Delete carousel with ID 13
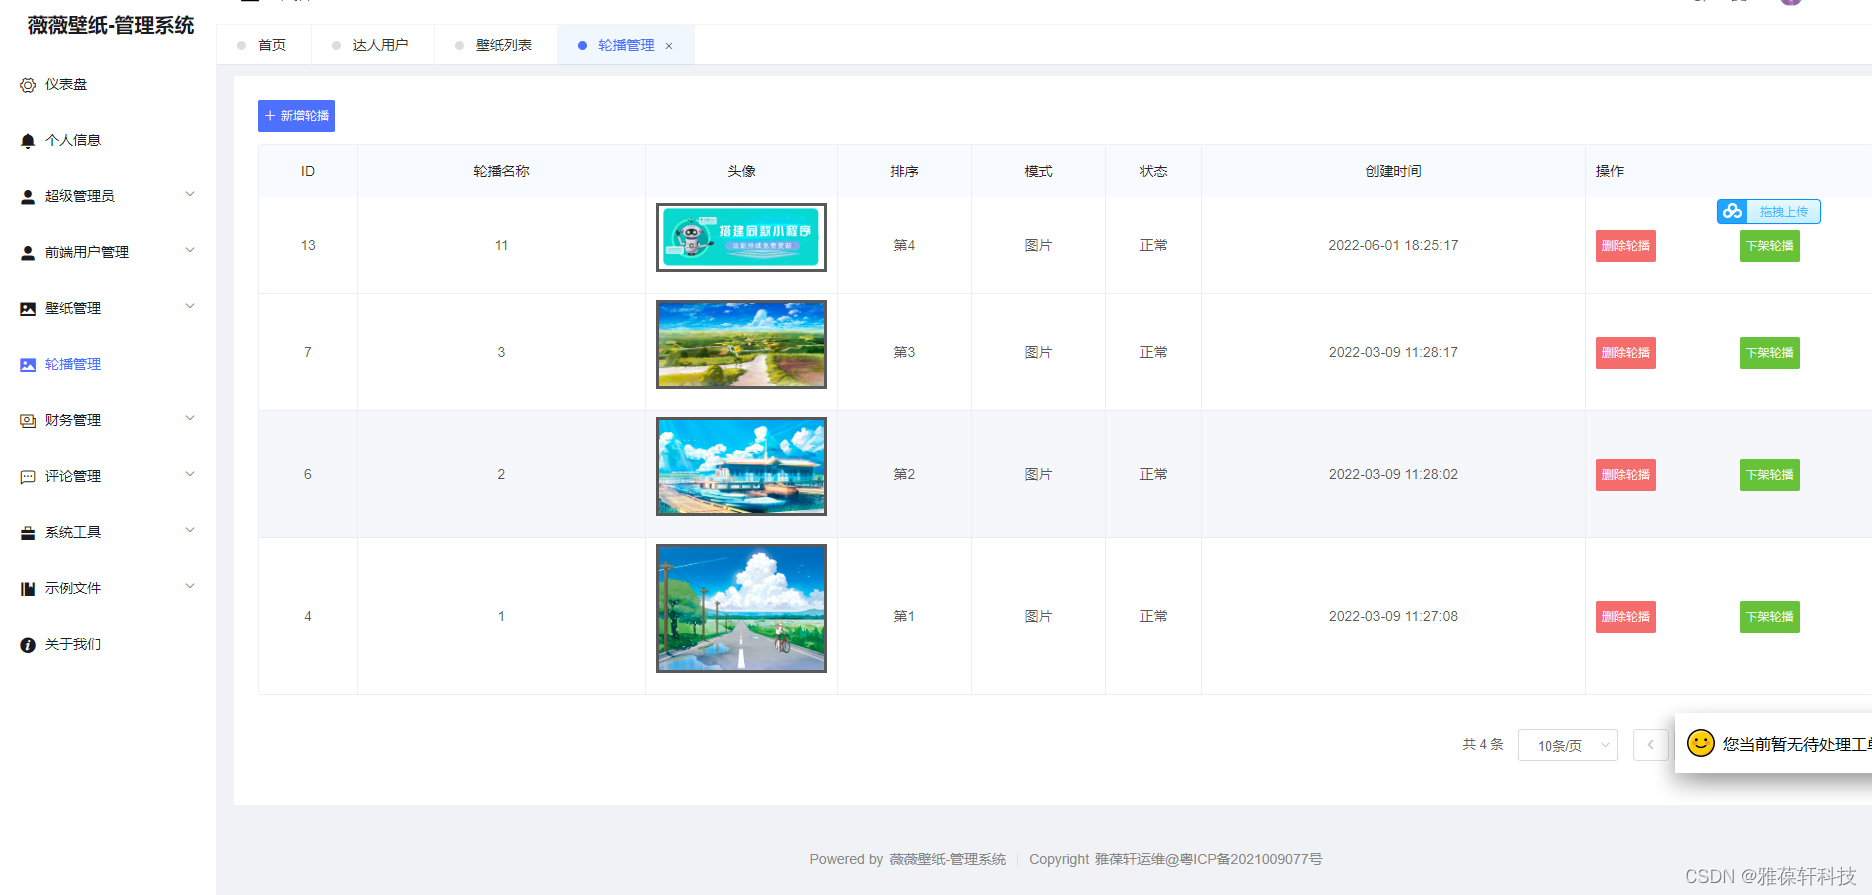1872x895 pixels. (x=1625, y=246)
